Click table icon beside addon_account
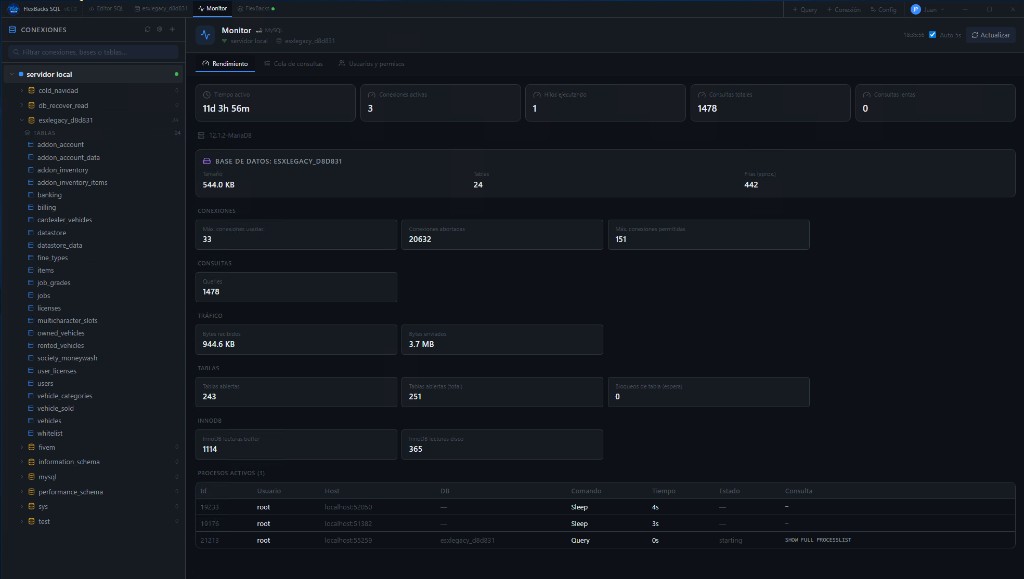 click(31, 144)
